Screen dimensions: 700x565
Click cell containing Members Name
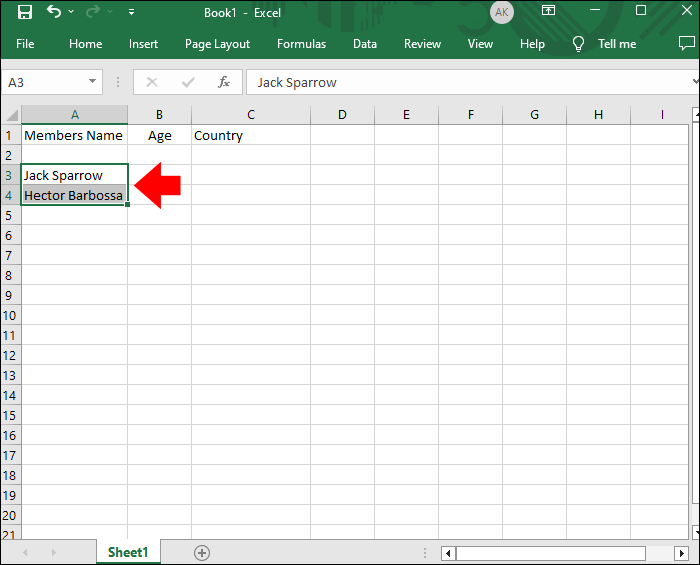pos(74,135)
